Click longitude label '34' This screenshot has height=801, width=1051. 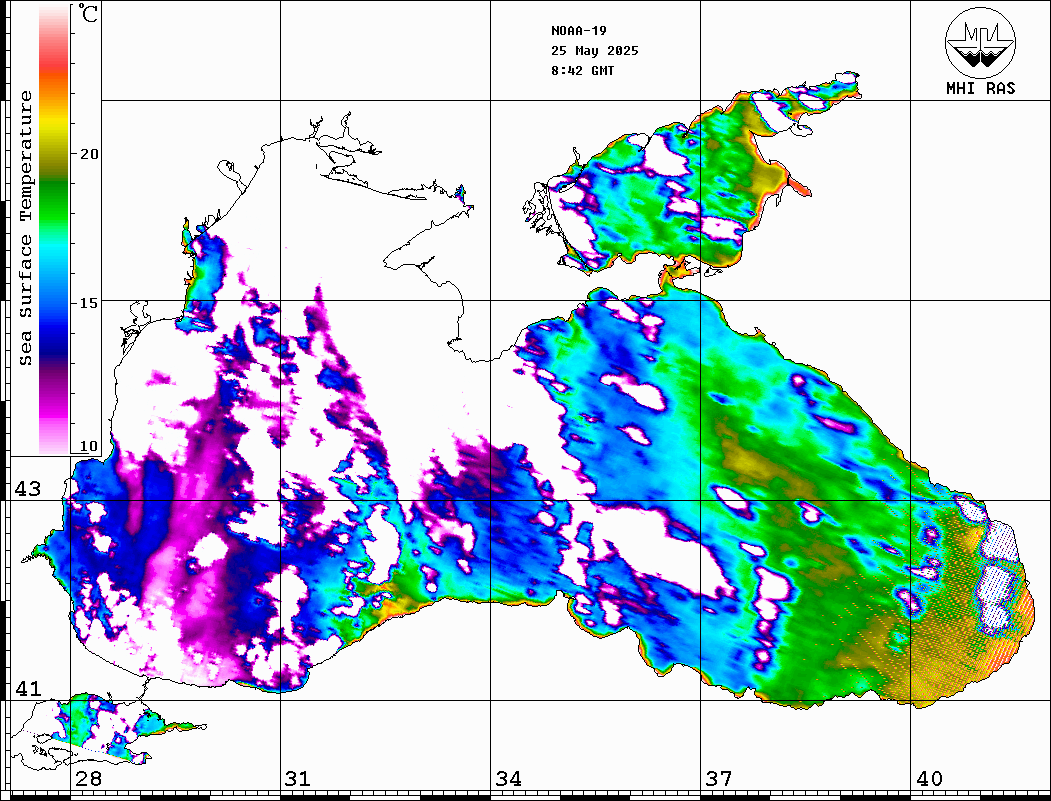(x=508, y=779)
